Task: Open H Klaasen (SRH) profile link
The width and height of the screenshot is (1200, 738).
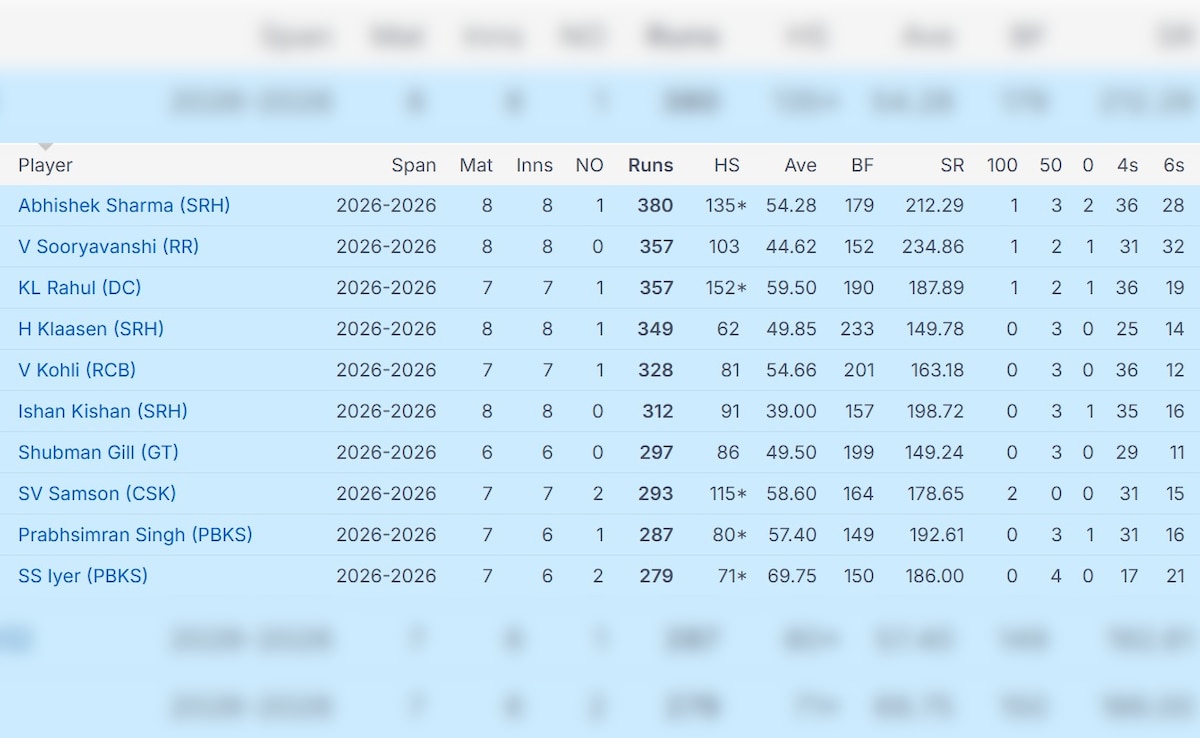Action: [91, 329]
